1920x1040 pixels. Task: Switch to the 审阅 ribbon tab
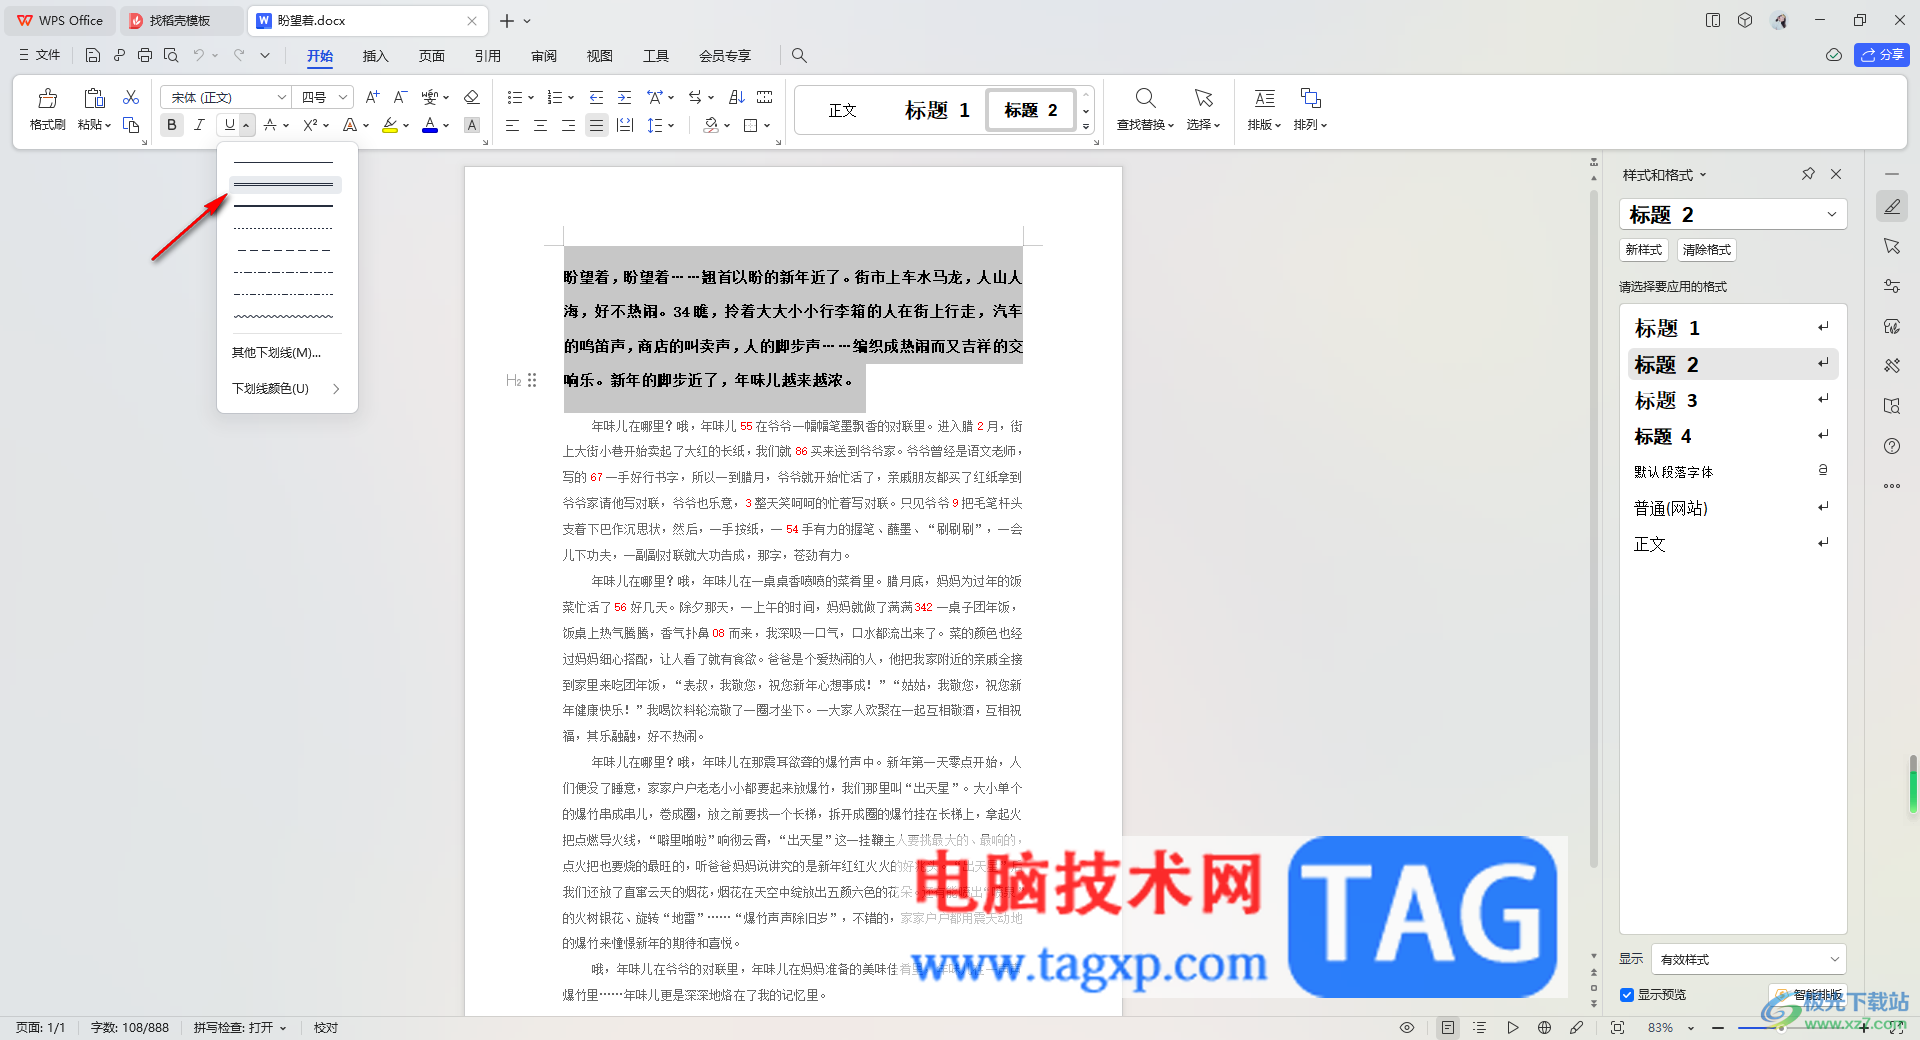coord(543,56)
